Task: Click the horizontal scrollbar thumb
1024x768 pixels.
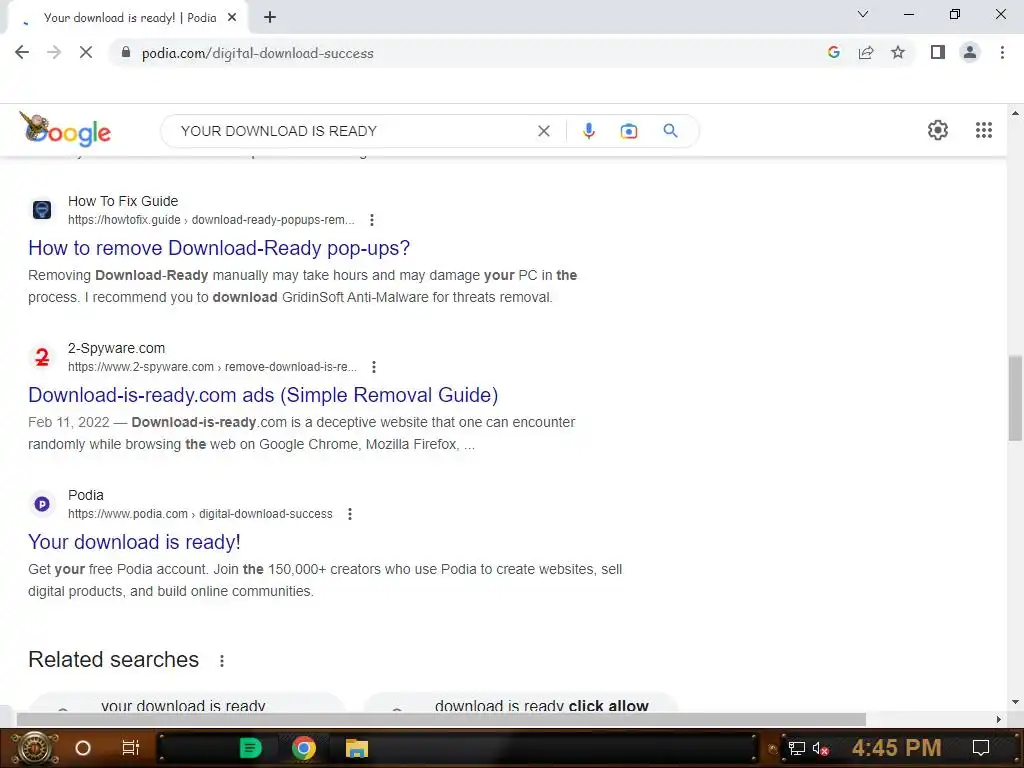Action: 441,719
